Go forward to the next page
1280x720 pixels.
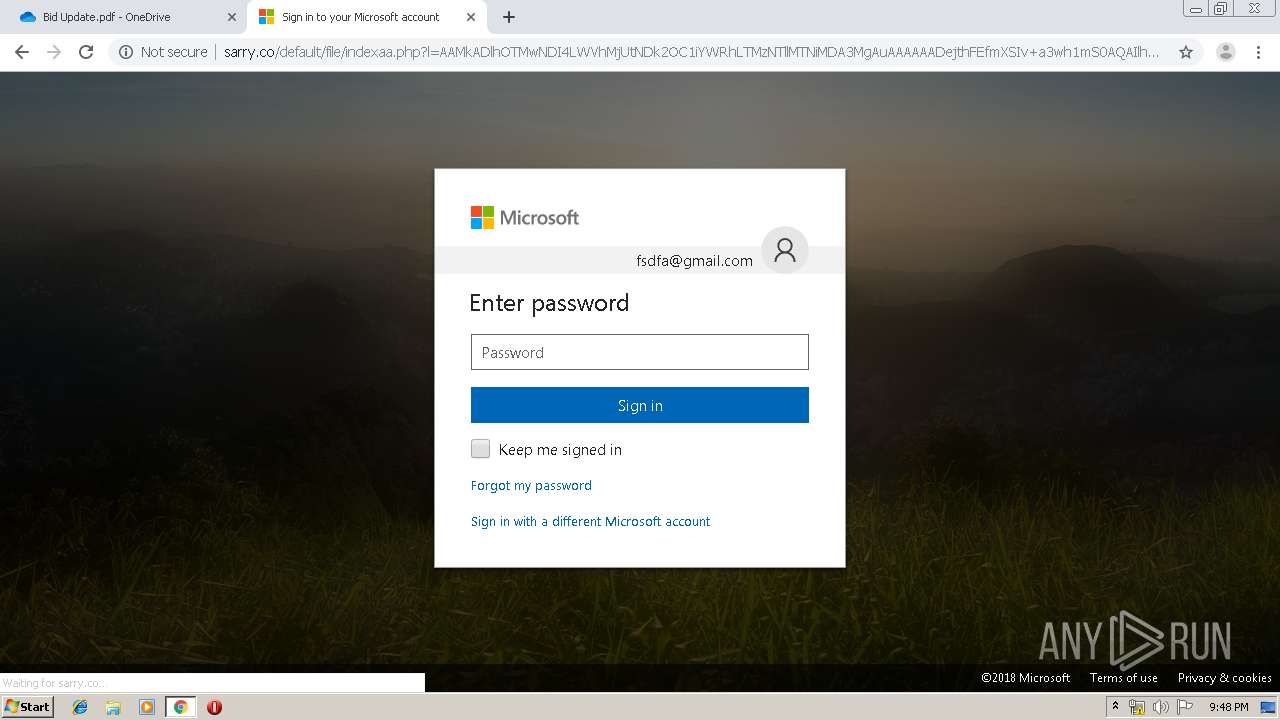coord(54,52)
